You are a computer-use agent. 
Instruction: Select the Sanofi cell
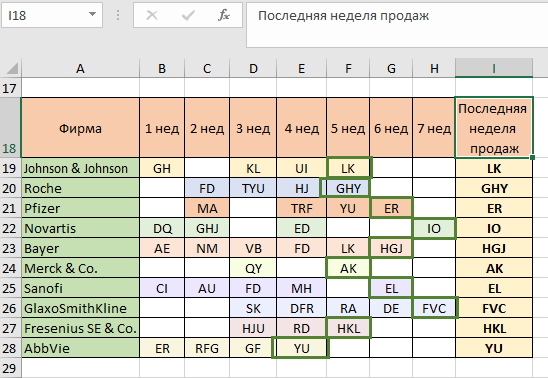tap(80, 288)
